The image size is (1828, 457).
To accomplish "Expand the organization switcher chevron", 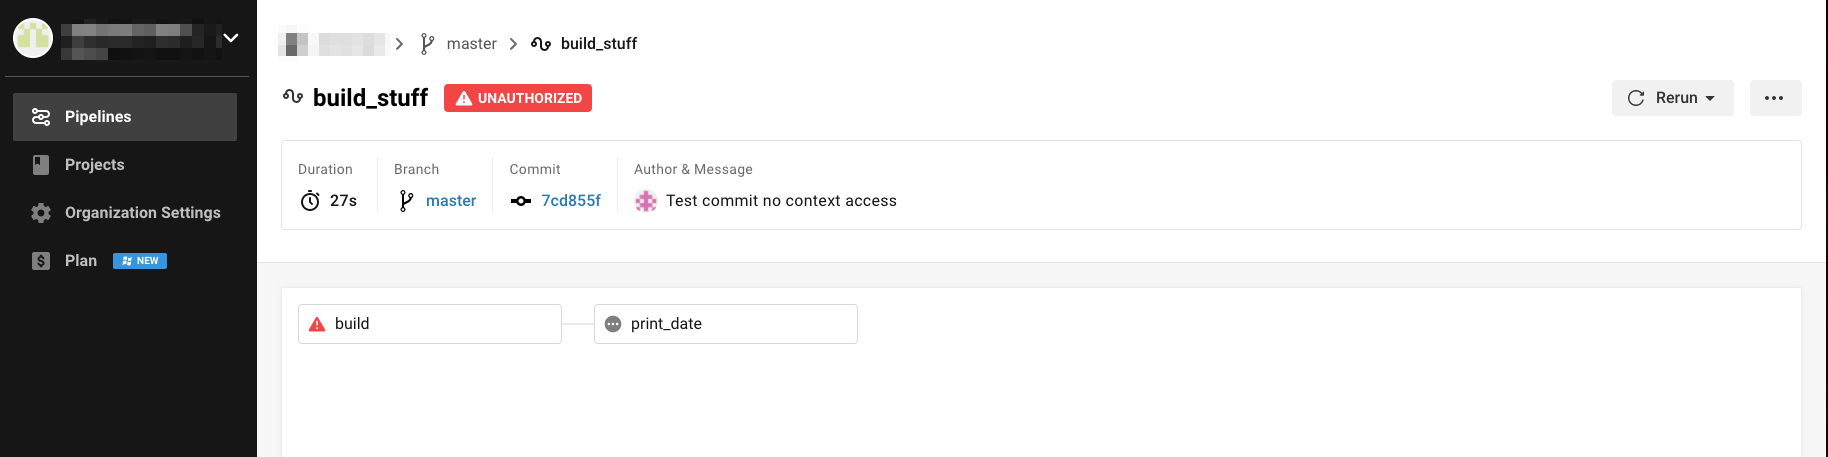I will click(231, 38).
